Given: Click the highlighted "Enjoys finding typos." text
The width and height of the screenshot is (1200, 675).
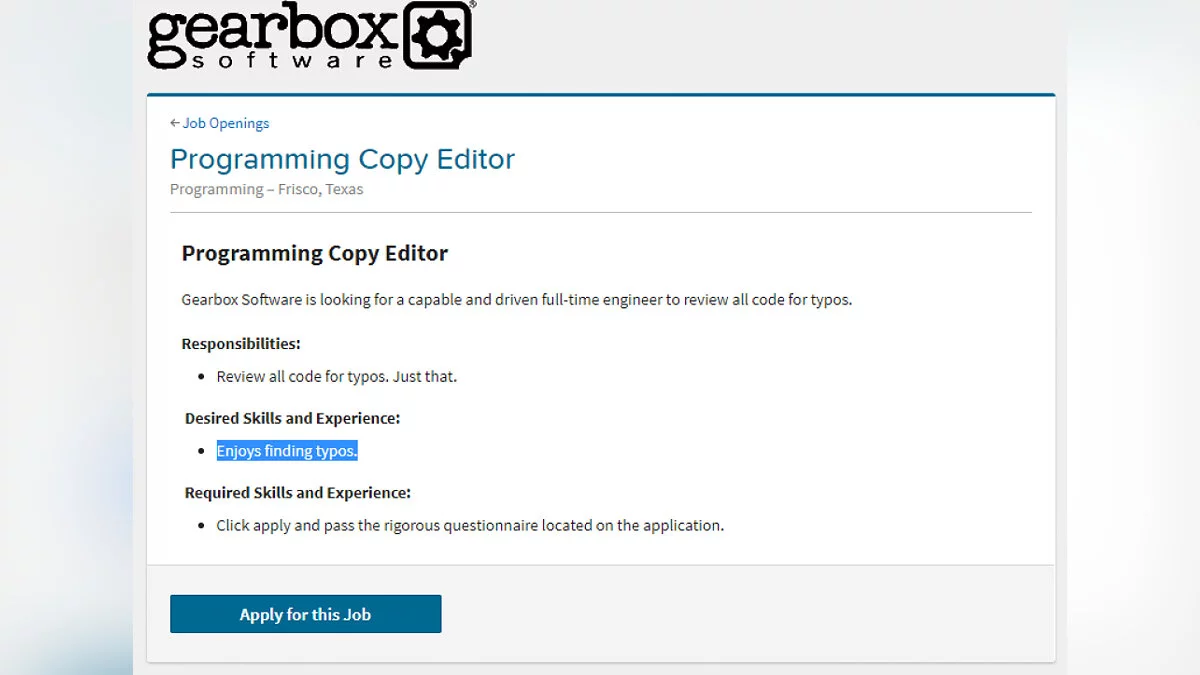Looking at the screenshot, I should (287, 451).
